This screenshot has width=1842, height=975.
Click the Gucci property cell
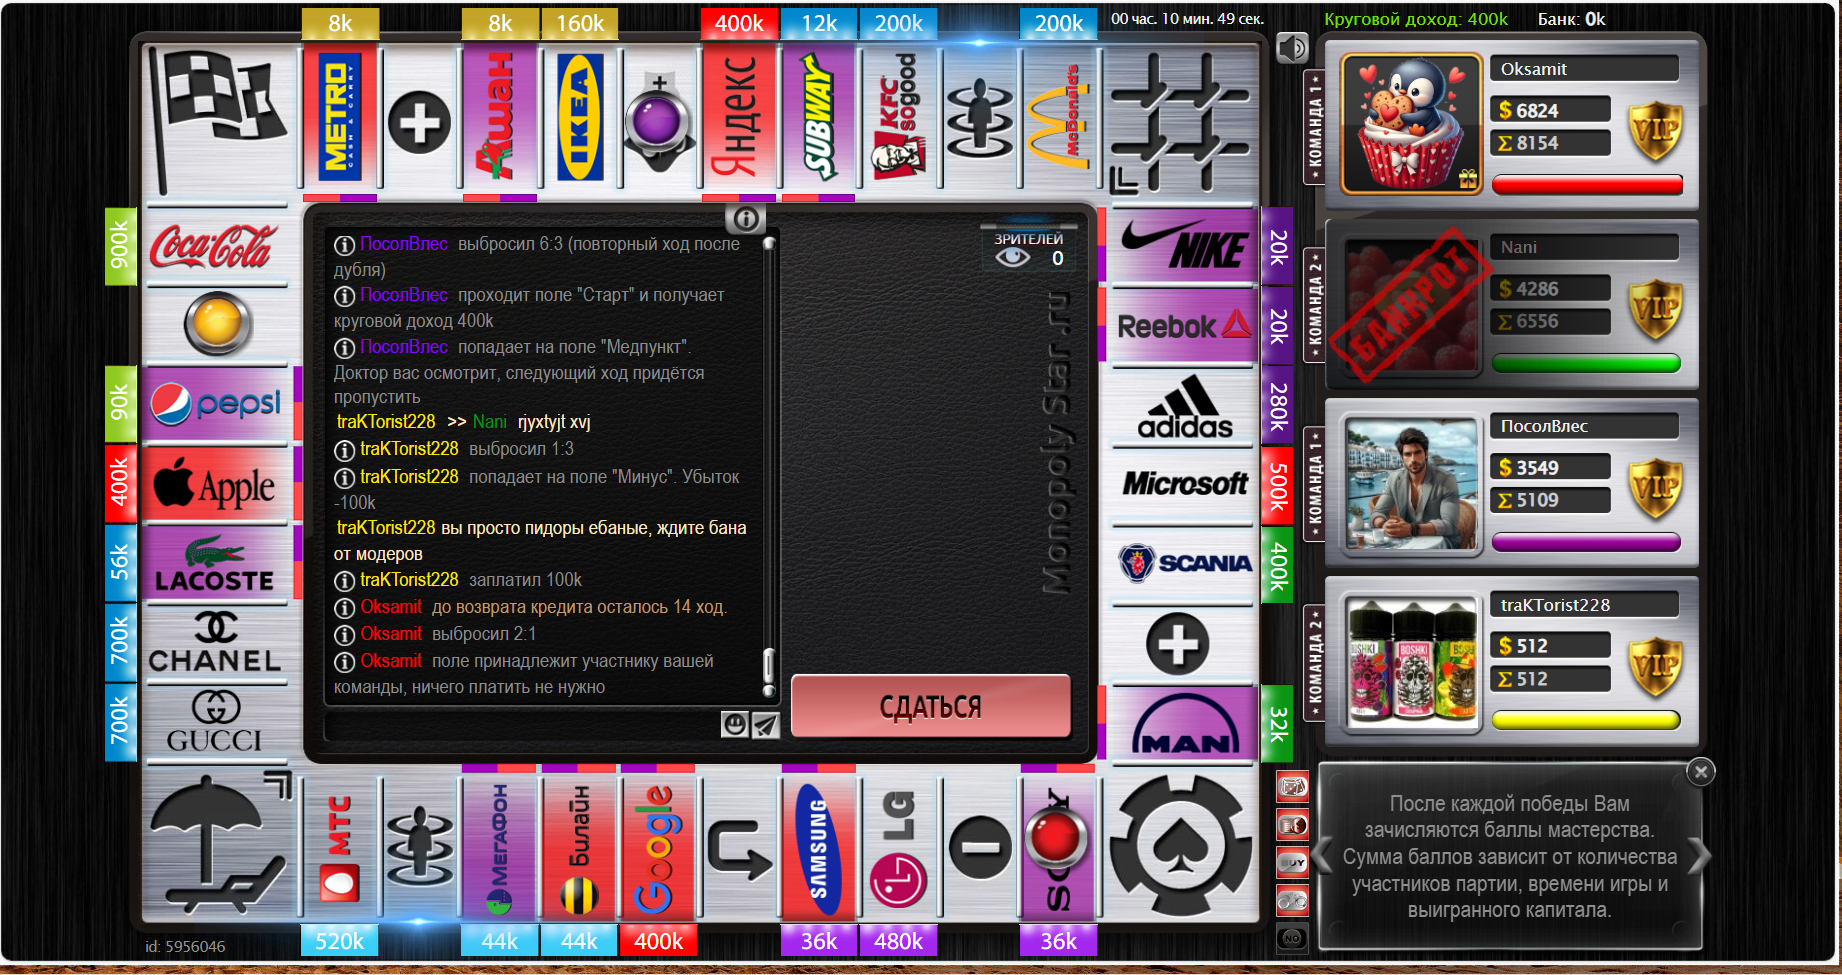point(217,722)
